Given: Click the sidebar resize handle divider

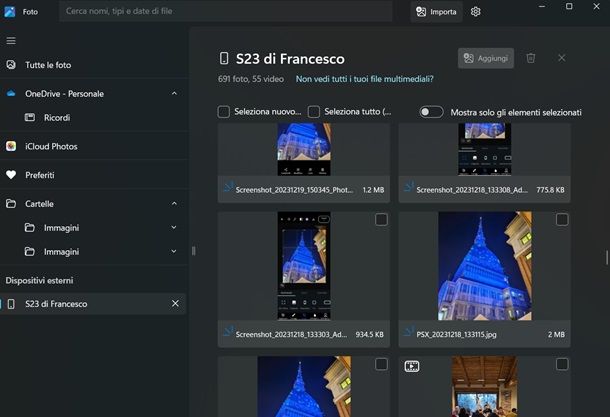Looking at the screenshot, I should tap(193, 251).
